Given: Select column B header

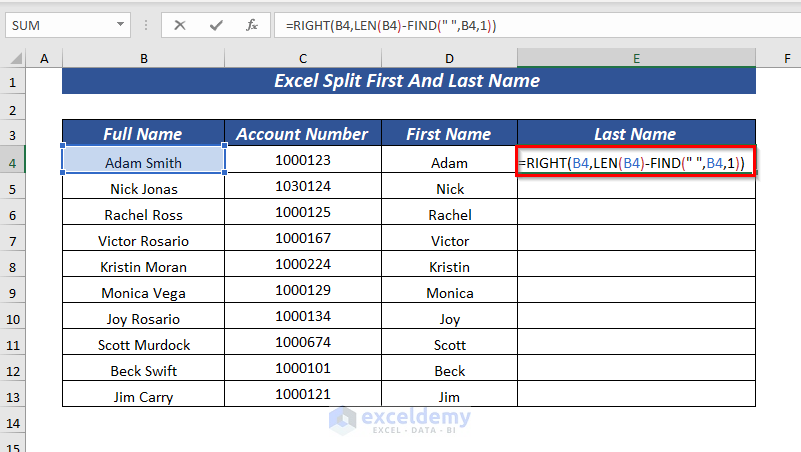Looking at the screenshot, I should pos(144,60).
